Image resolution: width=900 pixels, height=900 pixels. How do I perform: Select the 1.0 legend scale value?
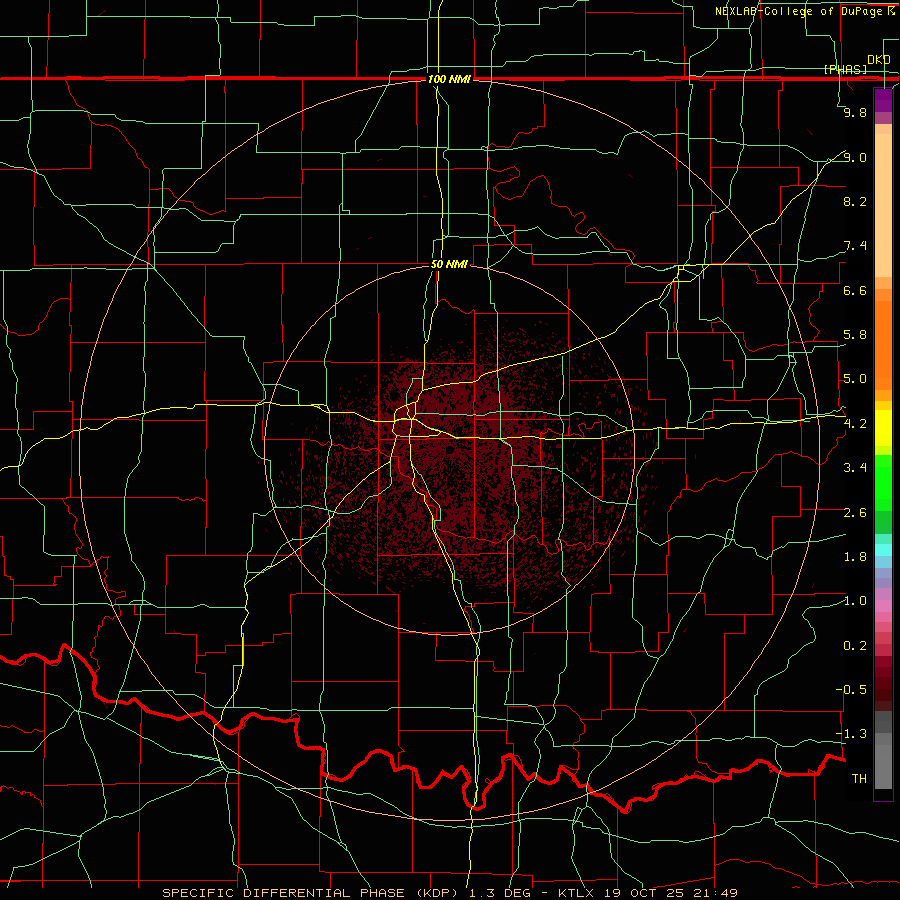click(x=855, y=601)
